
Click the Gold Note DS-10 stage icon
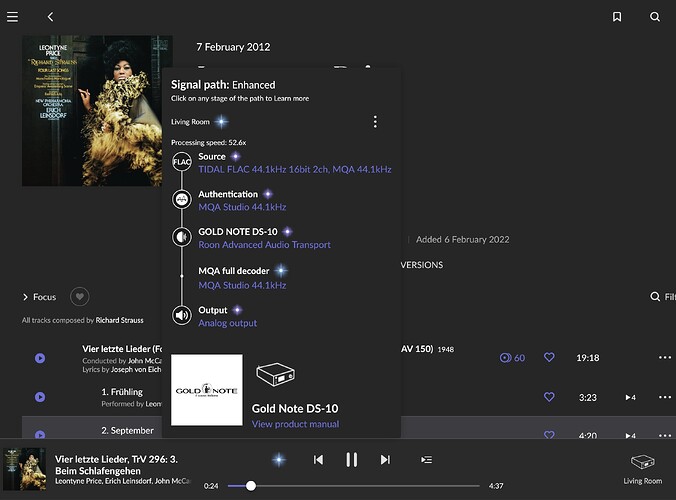coord(182,237)
